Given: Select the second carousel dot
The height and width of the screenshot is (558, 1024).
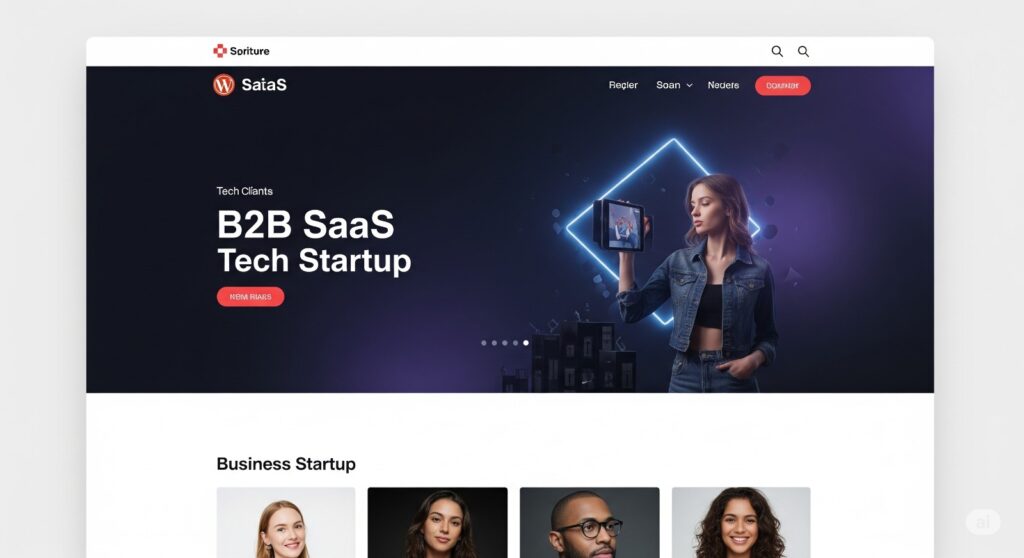Looking at the screenshot, I should (494, 342).
